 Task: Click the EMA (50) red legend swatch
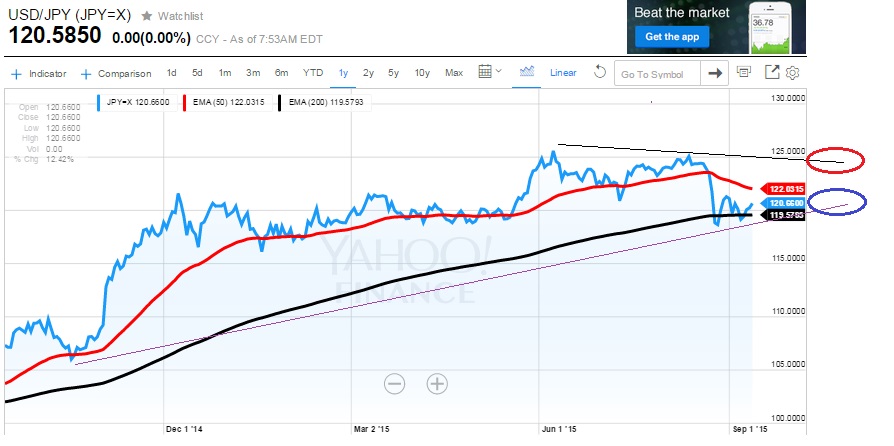[x=187, y=102]
